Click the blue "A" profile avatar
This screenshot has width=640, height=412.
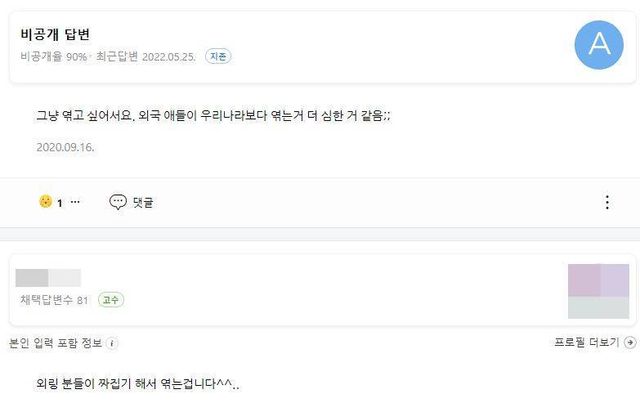(599, 44)
